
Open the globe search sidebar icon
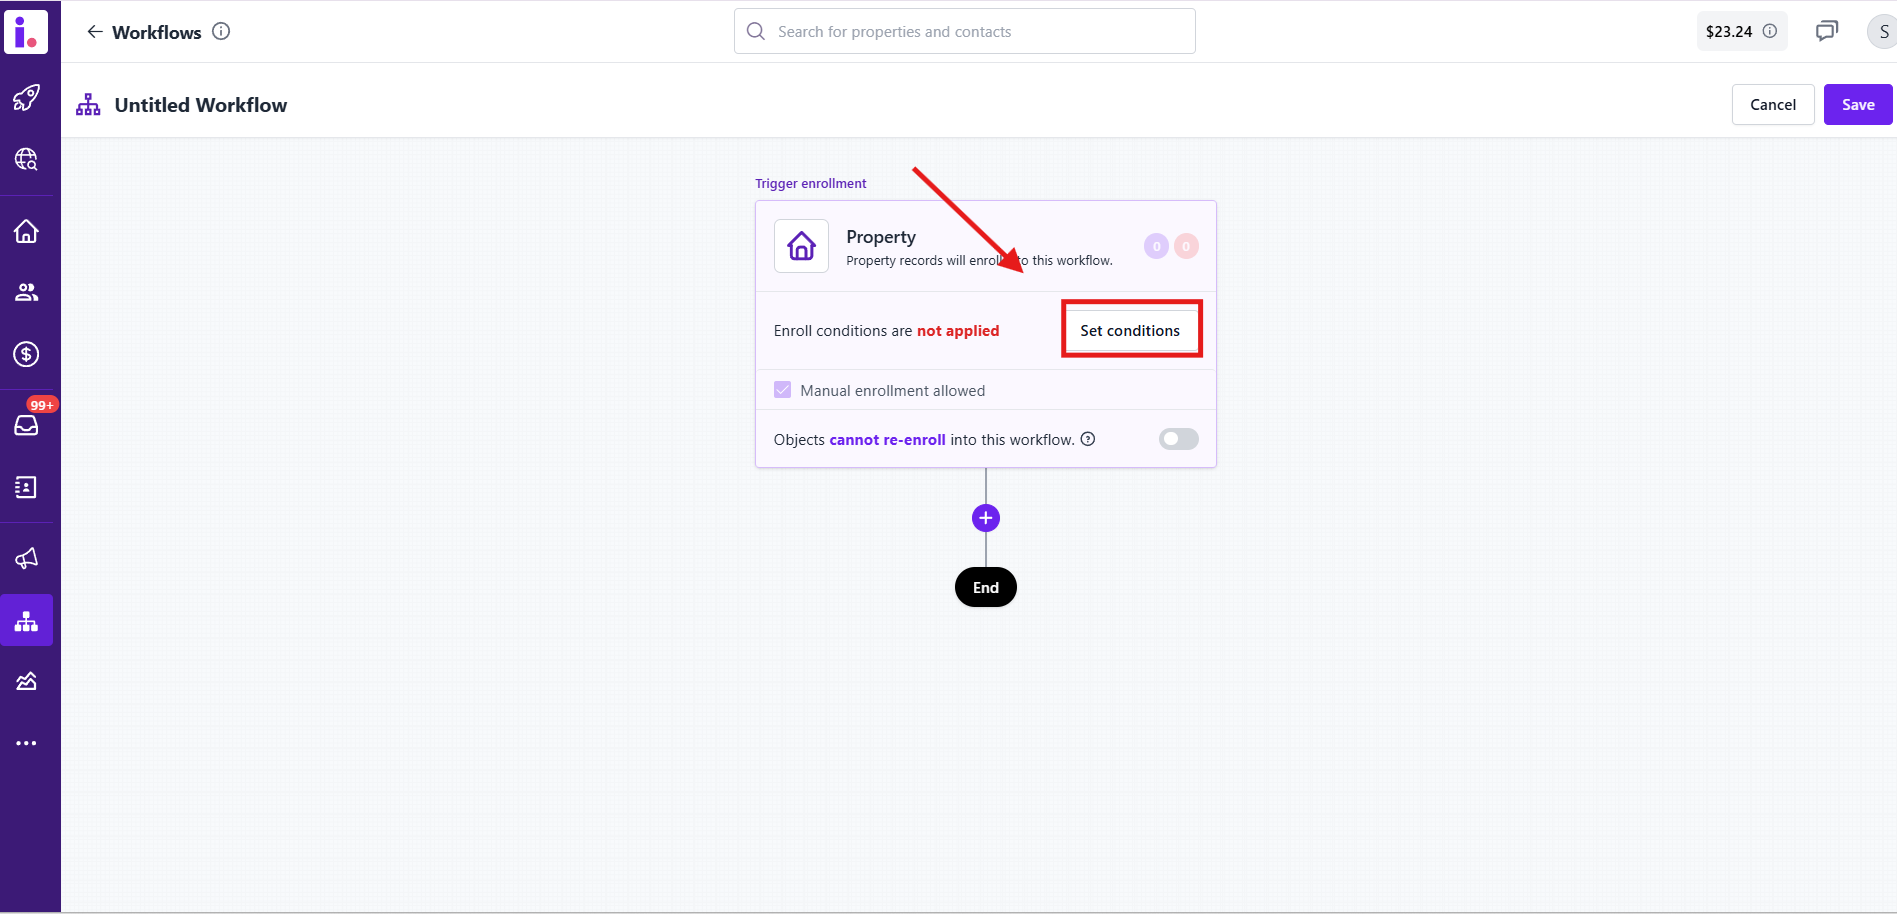coord(26,159)
